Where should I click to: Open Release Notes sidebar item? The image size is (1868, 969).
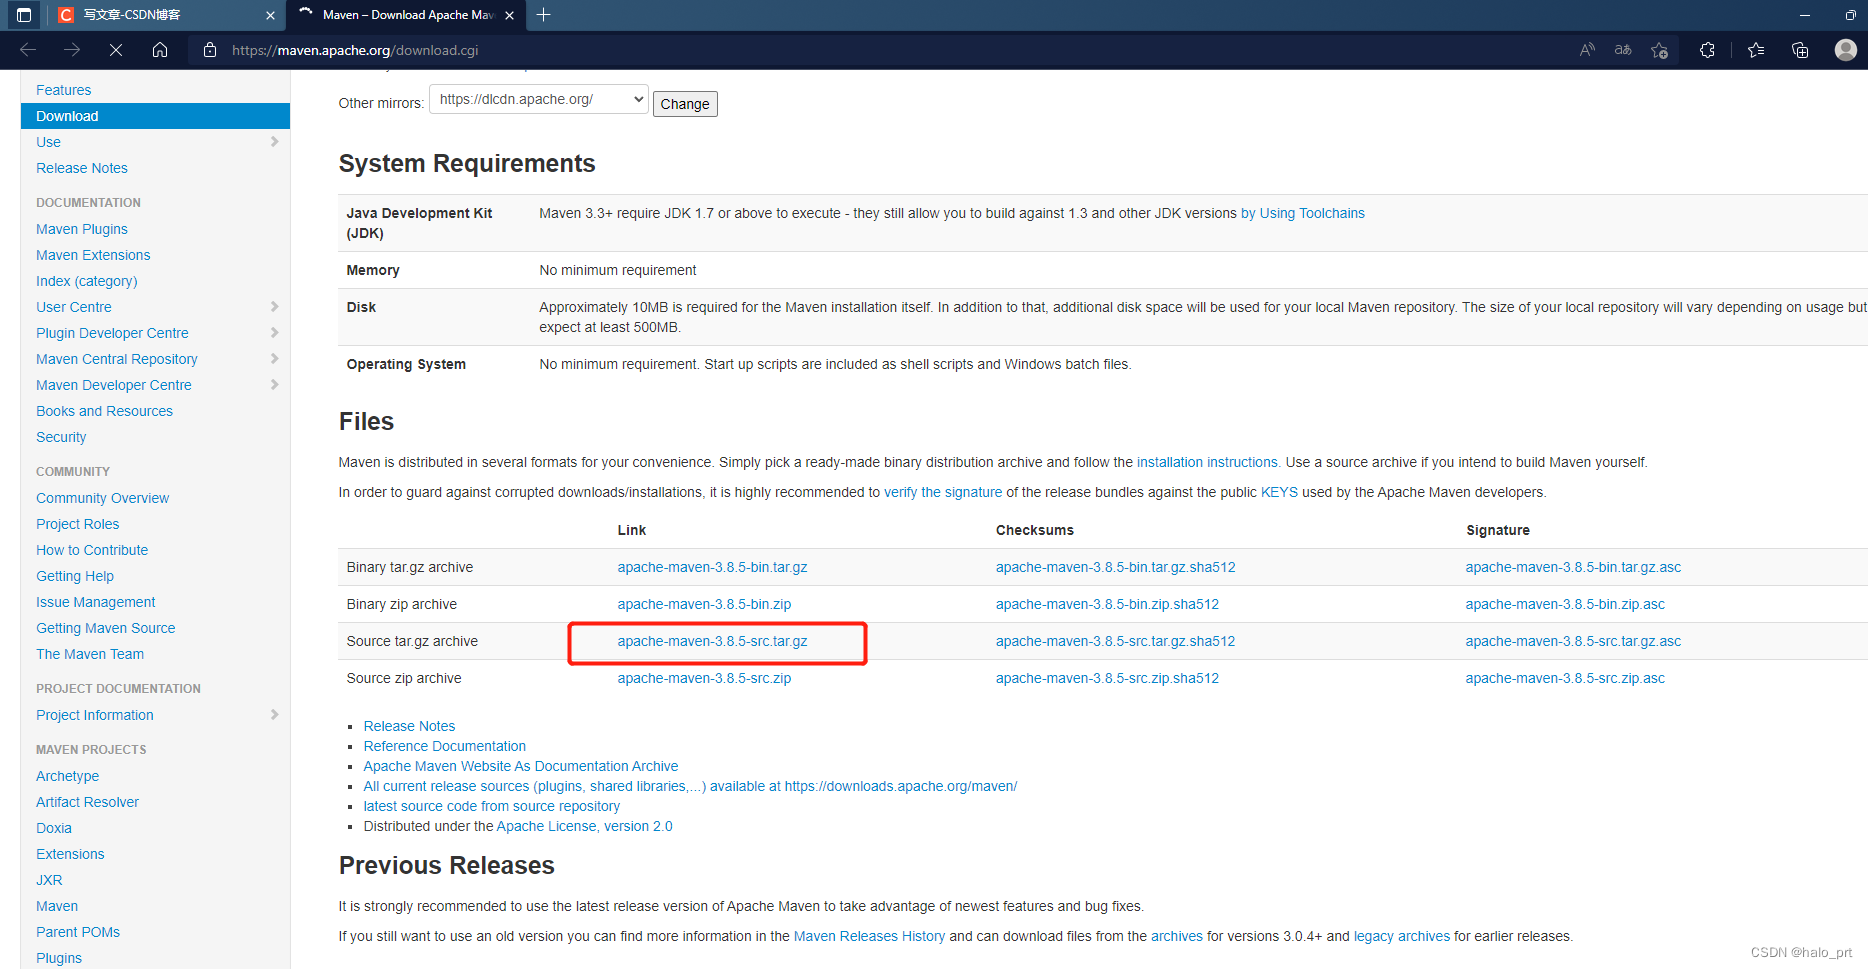(x=82, y=168)
